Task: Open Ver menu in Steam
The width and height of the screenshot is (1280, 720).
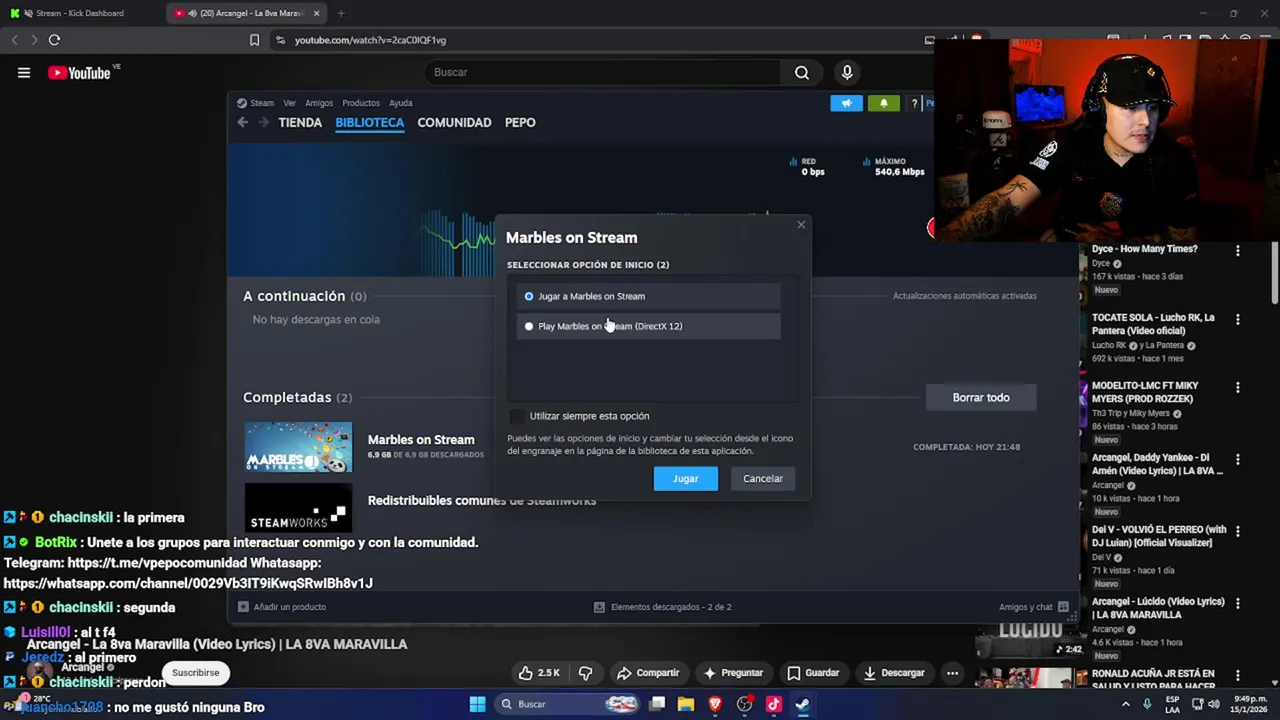Action: [289, 103]
